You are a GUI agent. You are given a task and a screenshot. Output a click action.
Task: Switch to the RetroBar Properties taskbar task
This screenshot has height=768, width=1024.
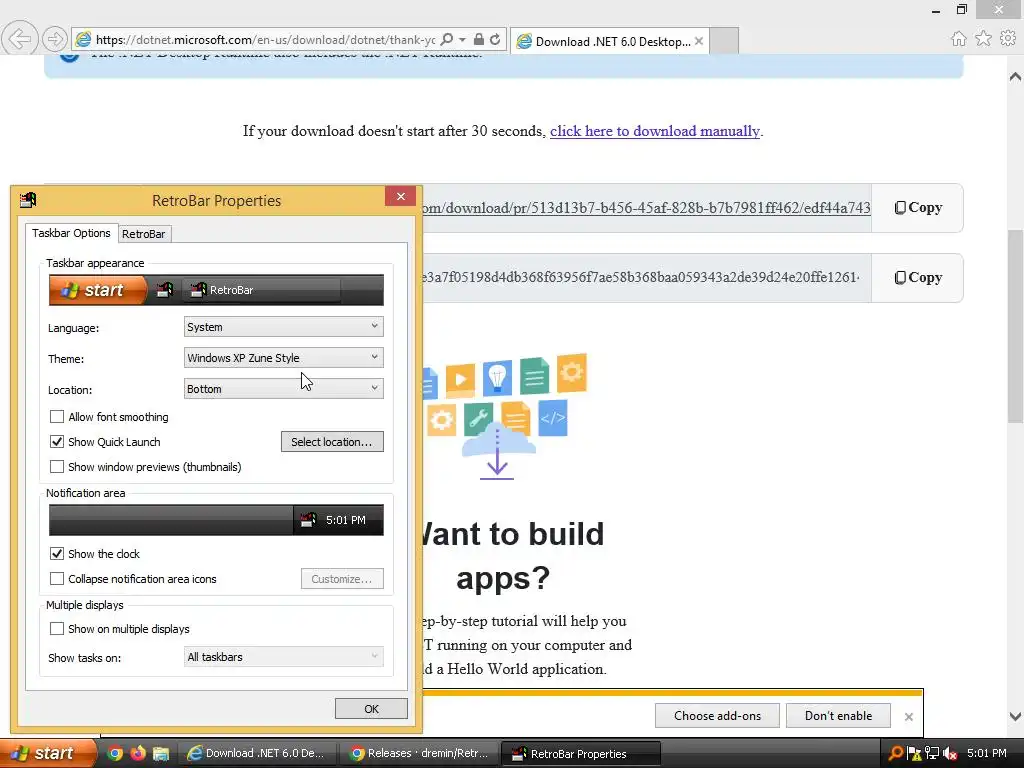click(581, 753)
